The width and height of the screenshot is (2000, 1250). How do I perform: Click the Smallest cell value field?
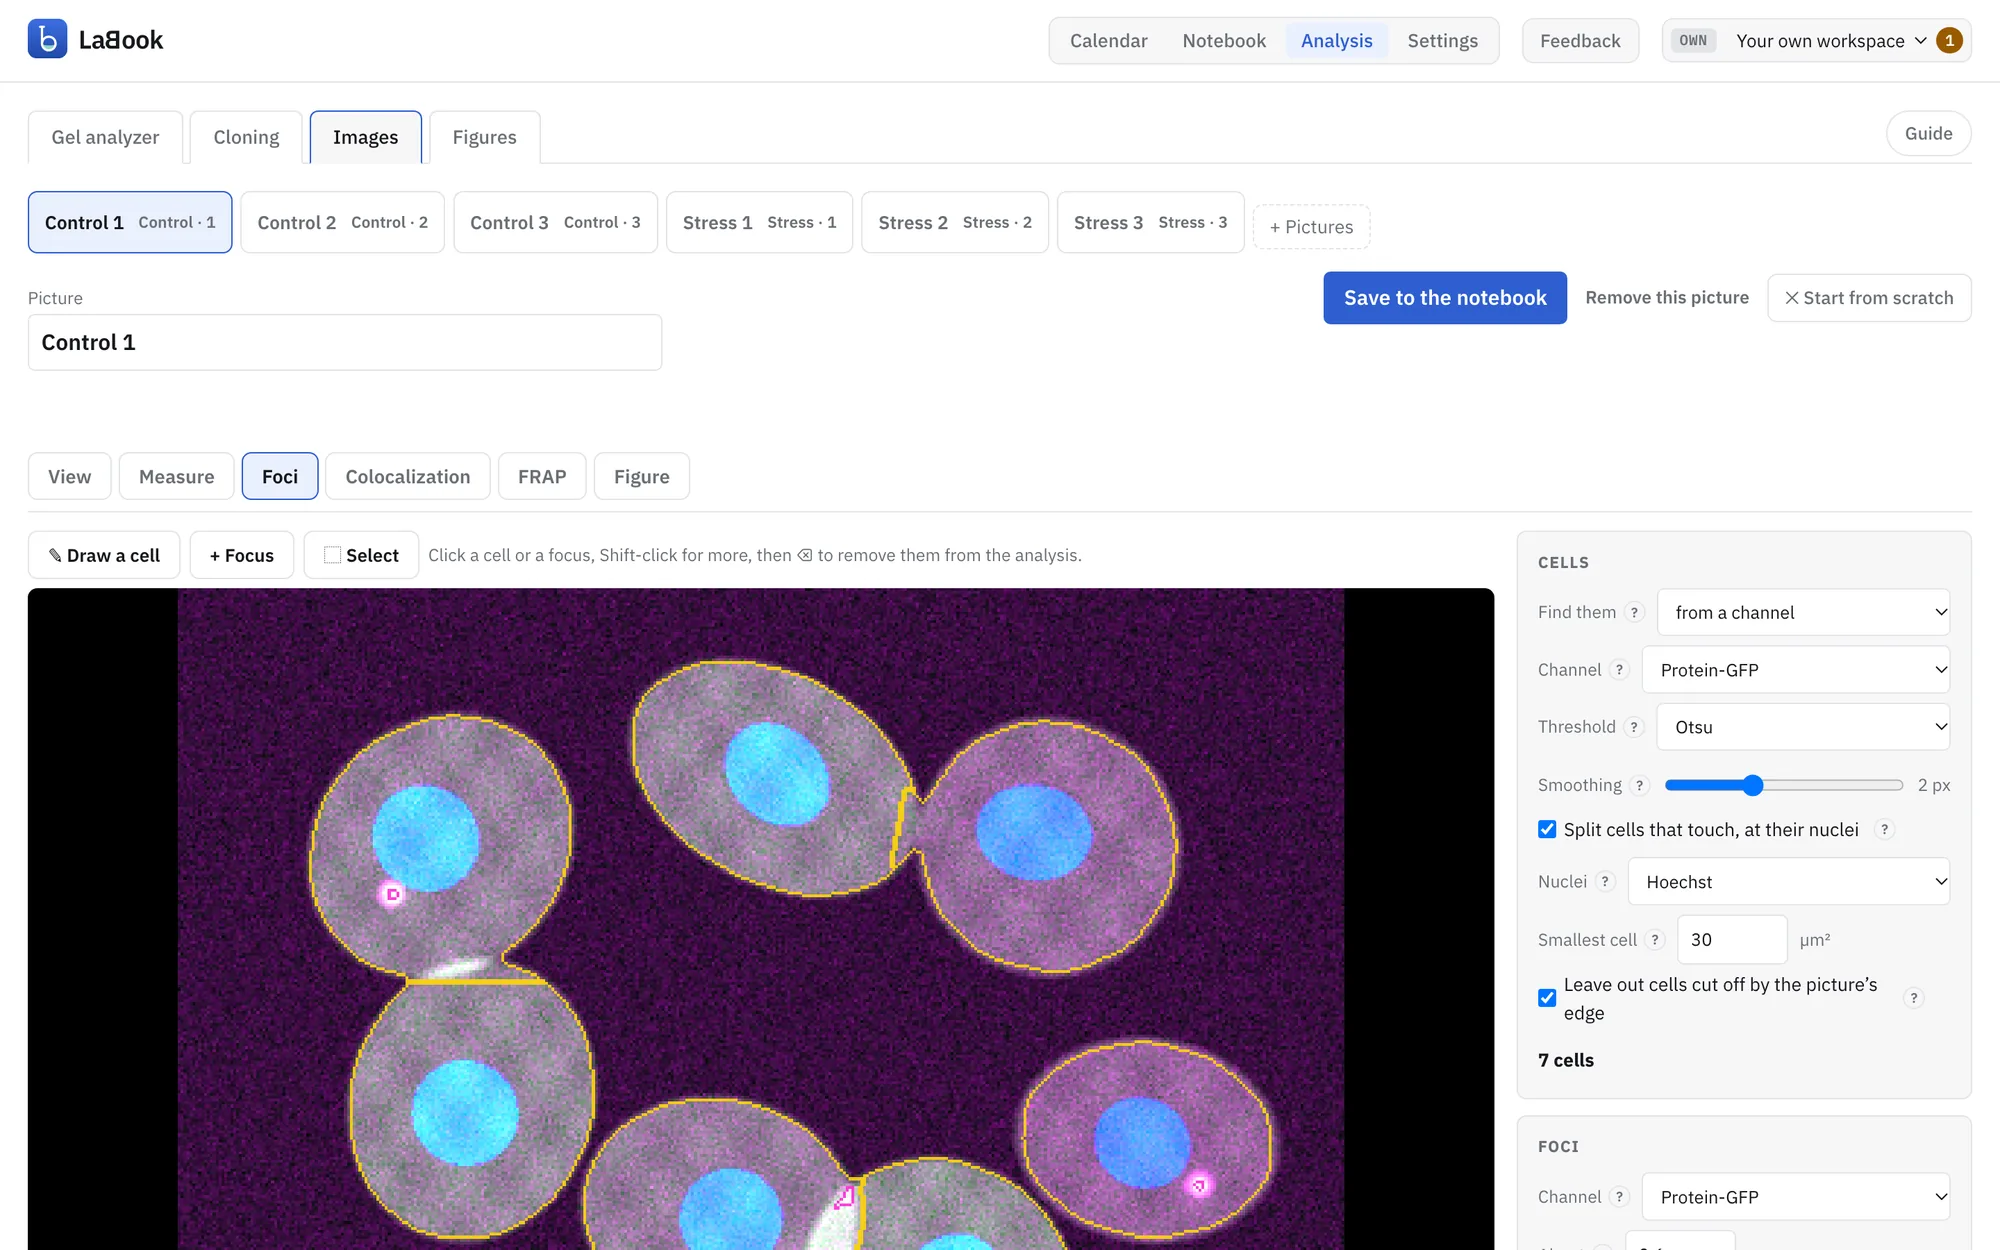point(1731,939)
